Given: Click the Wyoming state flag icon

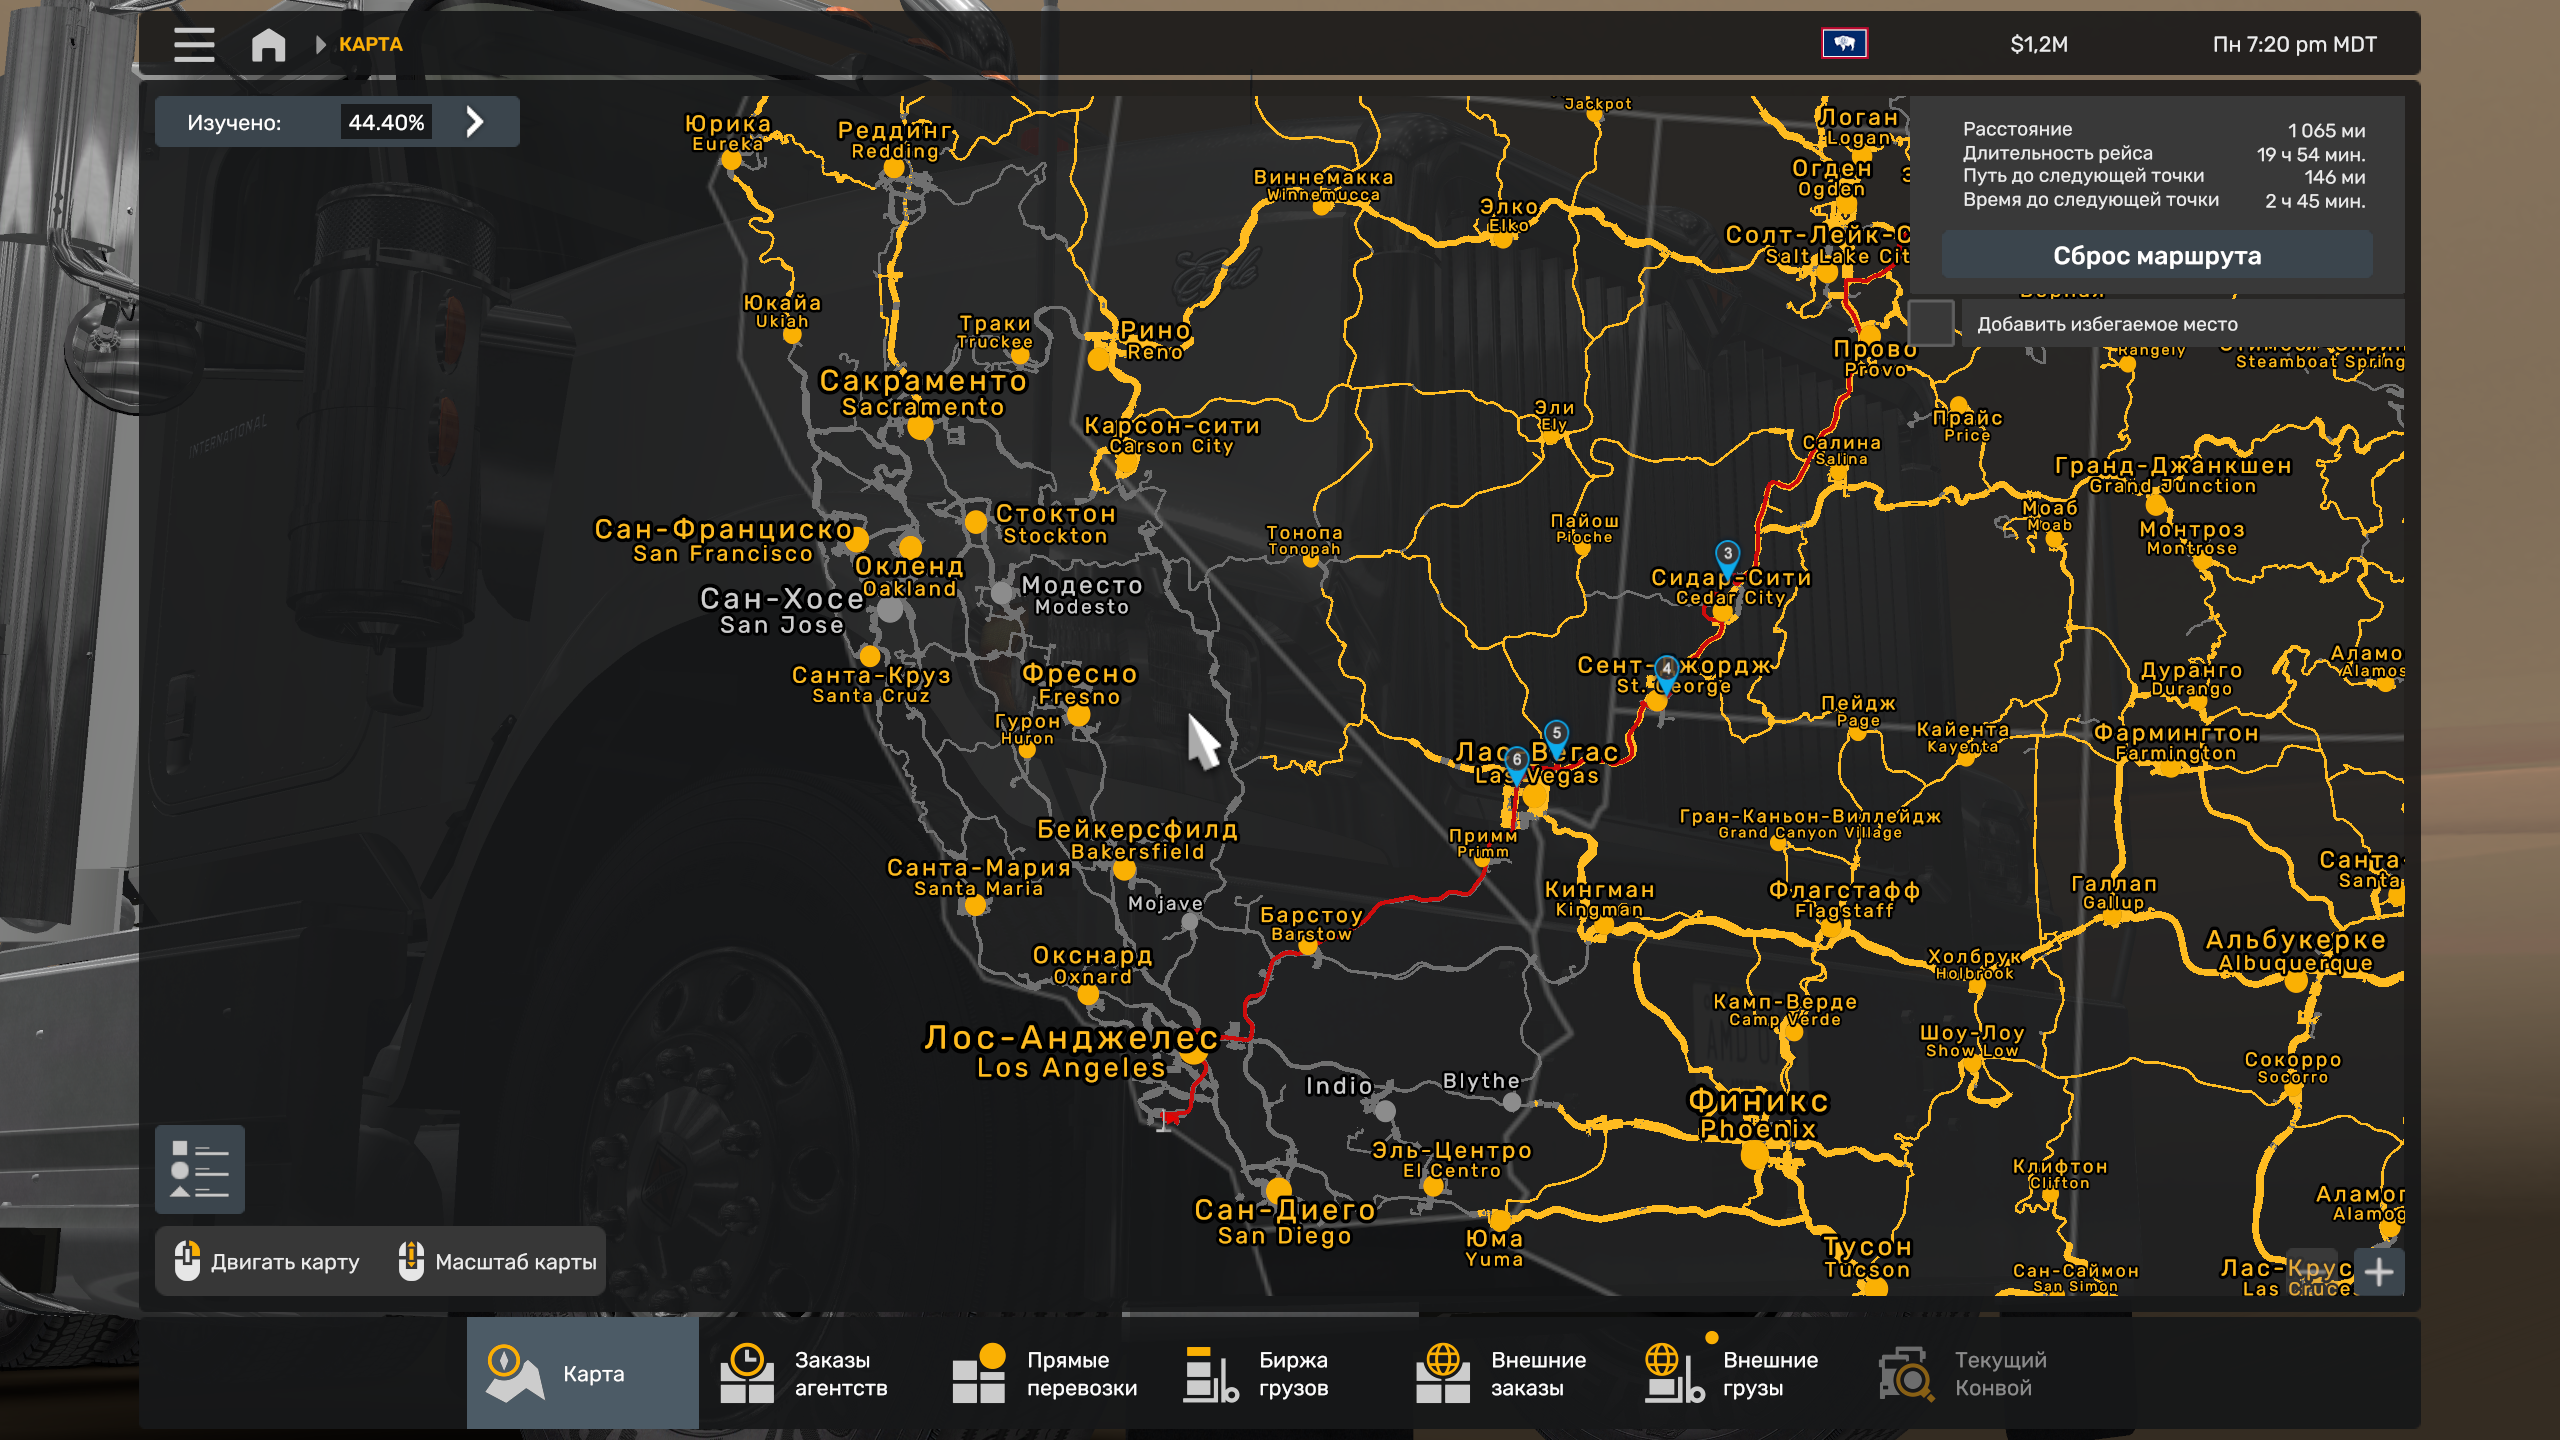Looking at the screenshot, I should pyautogui.click(x=1844, y=44).
